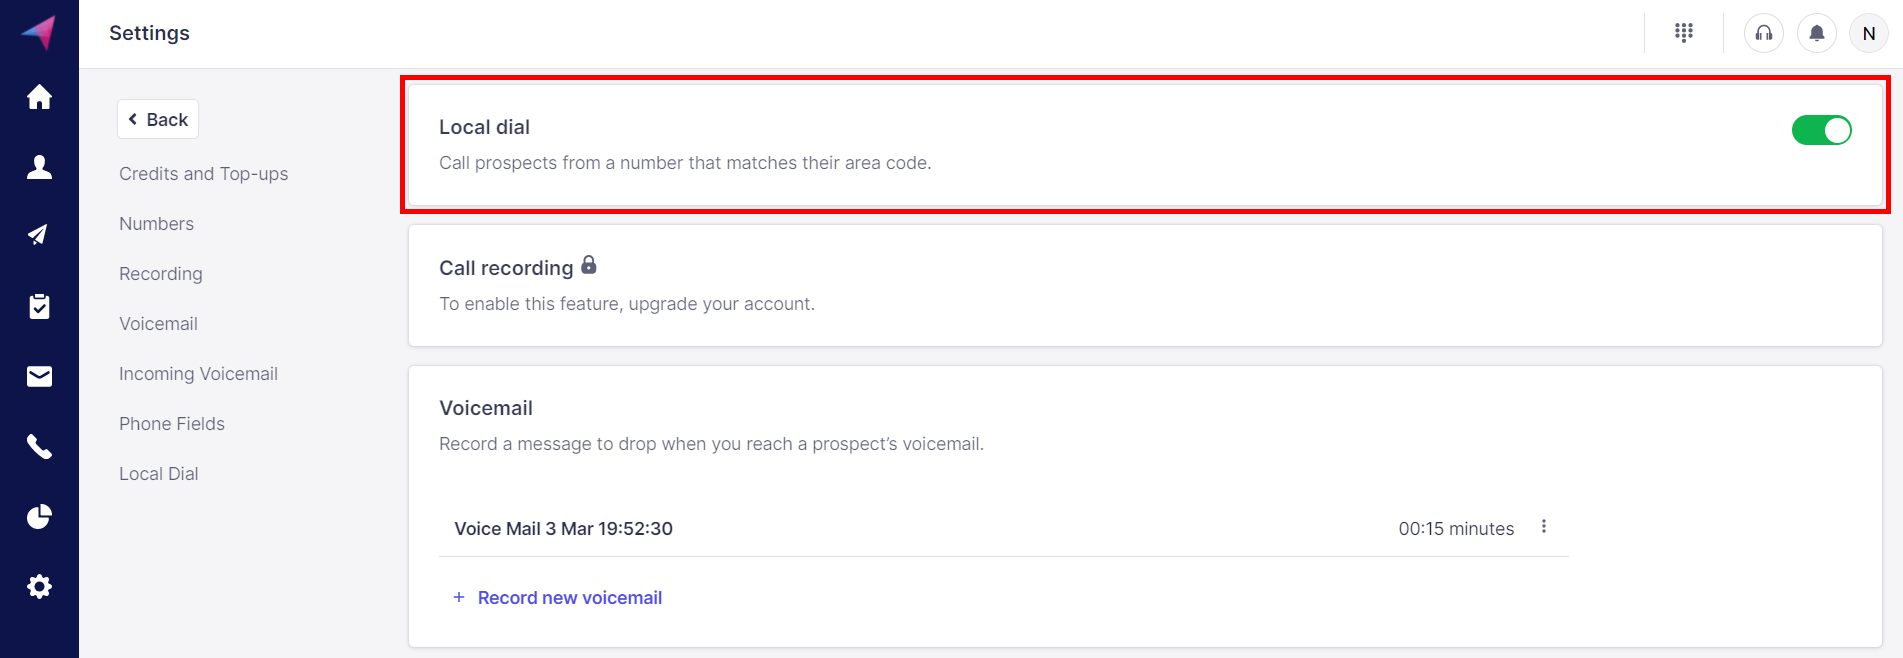Open the Campaigns paper plane icon
This screenshot has width=1903, height=658.
tap(39, 235)
